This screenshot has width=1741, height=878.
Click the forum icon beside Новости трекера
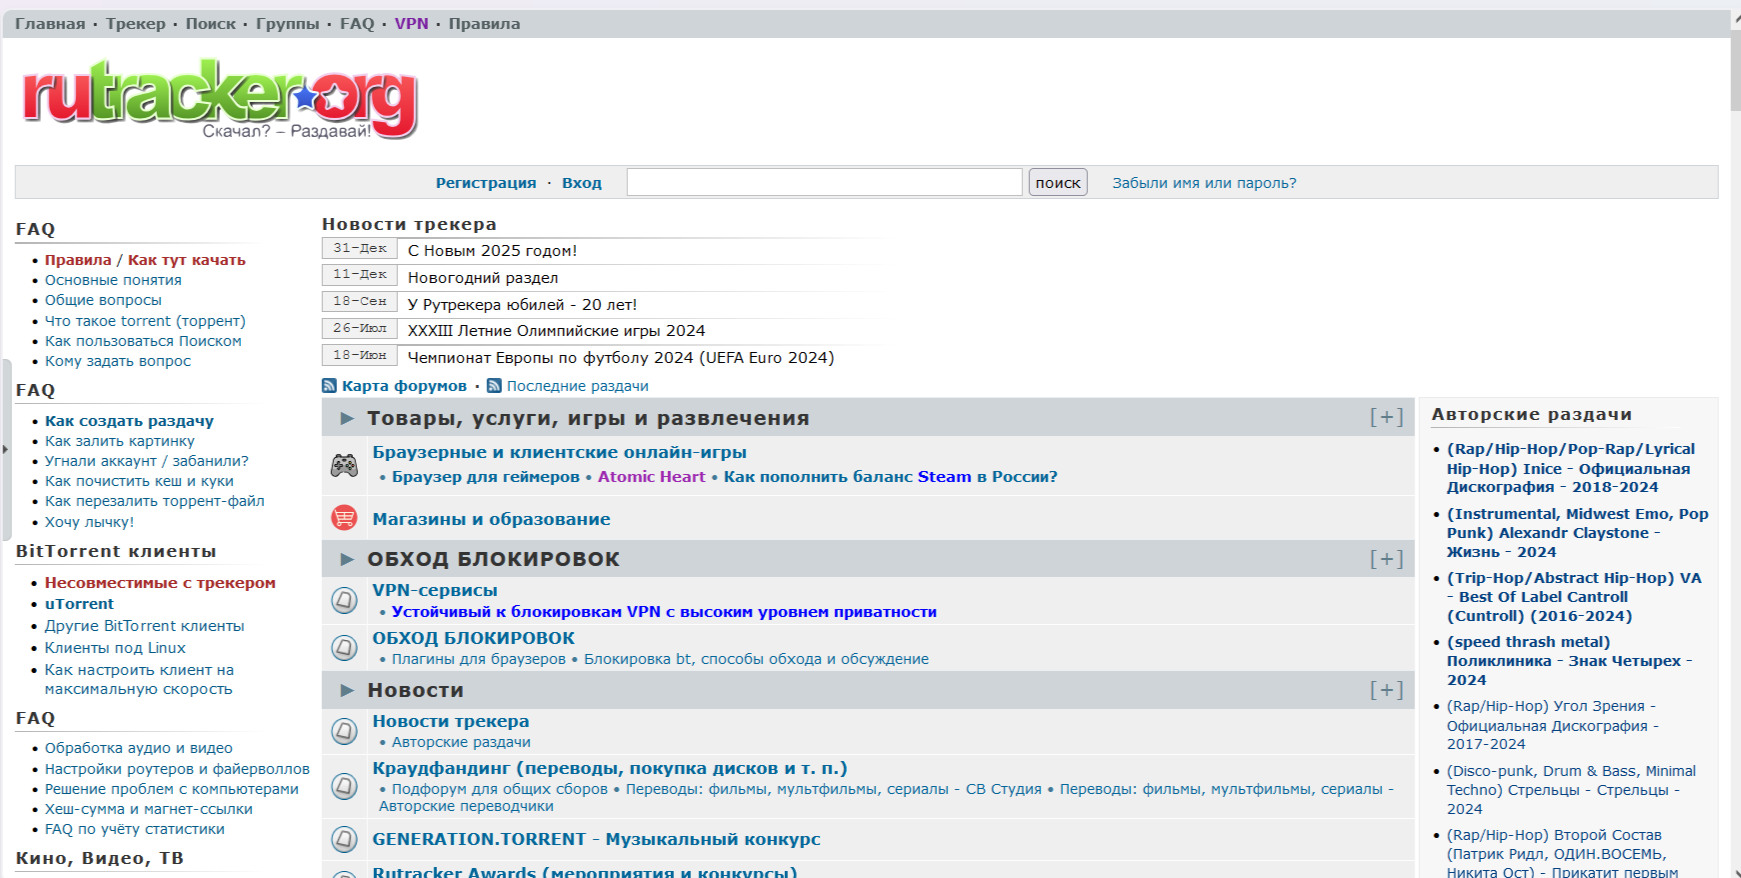344,731
